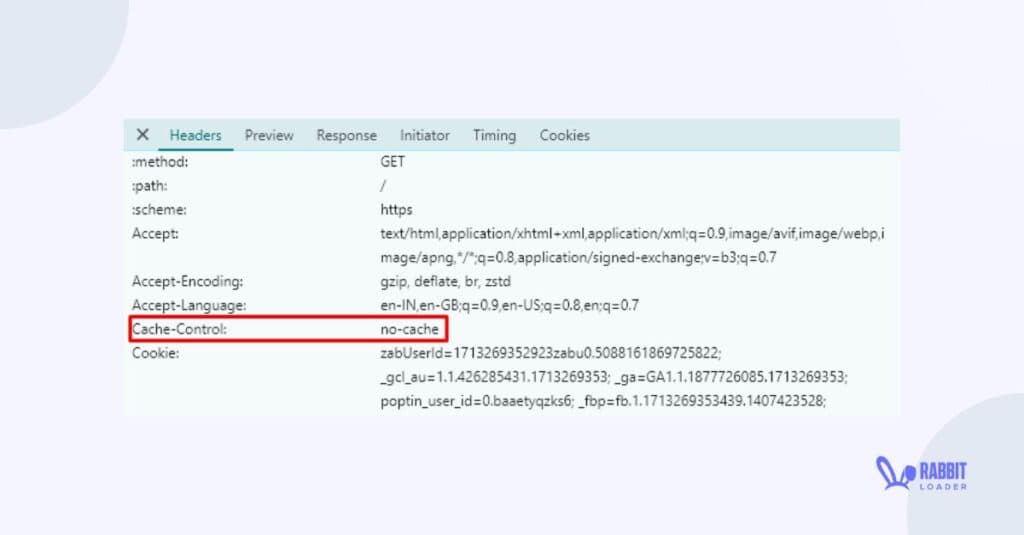This screenshot has height=535, width=1024.
Task: Click the :path: header name
Action: 150,186
